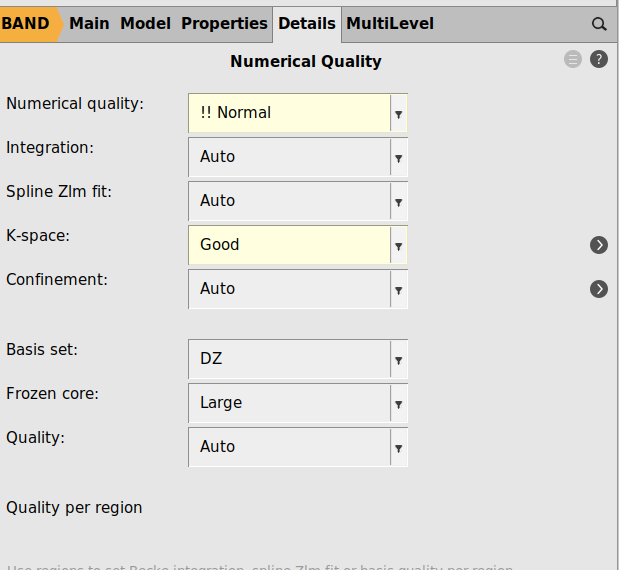The image size is (619, 570).
Task: Select a Basis set from dropdown
Action: click(x=297, y=359)
